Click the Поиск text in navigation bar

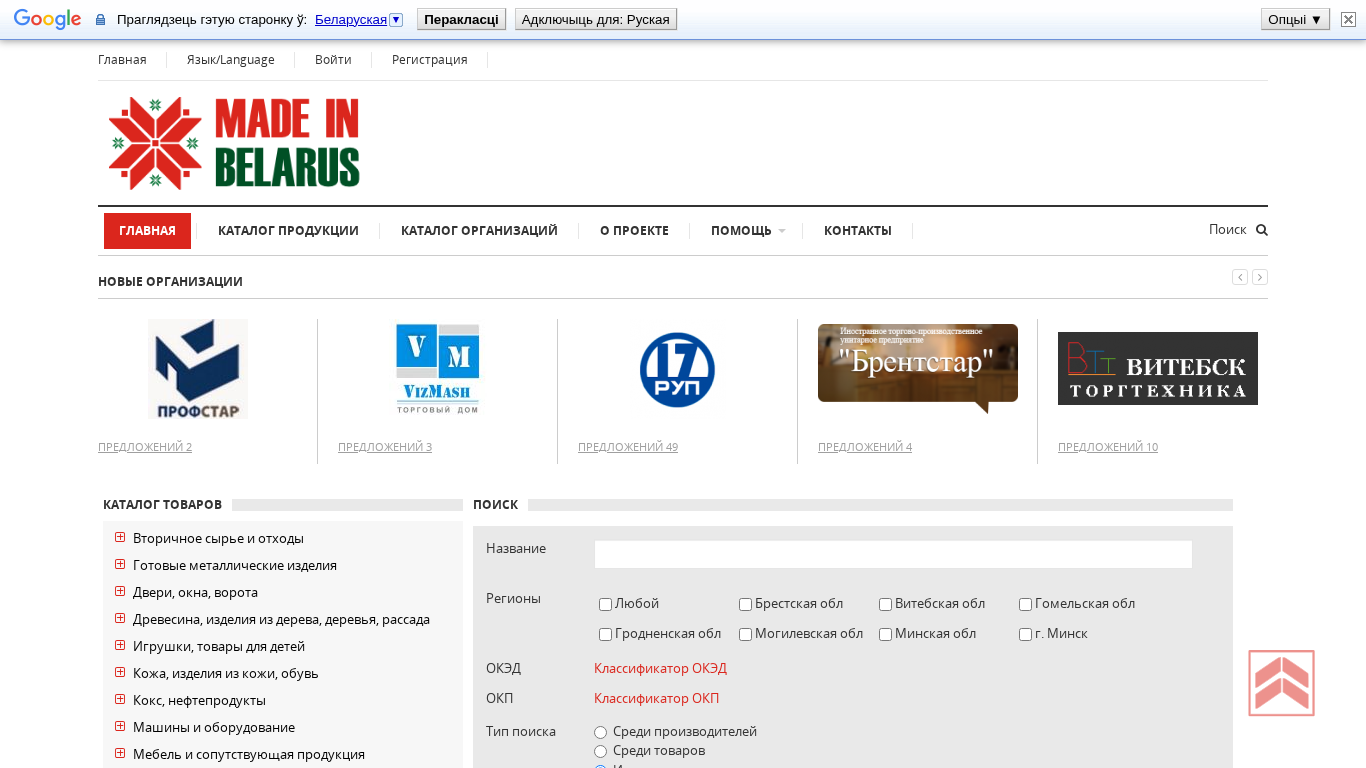(1227, 230)
